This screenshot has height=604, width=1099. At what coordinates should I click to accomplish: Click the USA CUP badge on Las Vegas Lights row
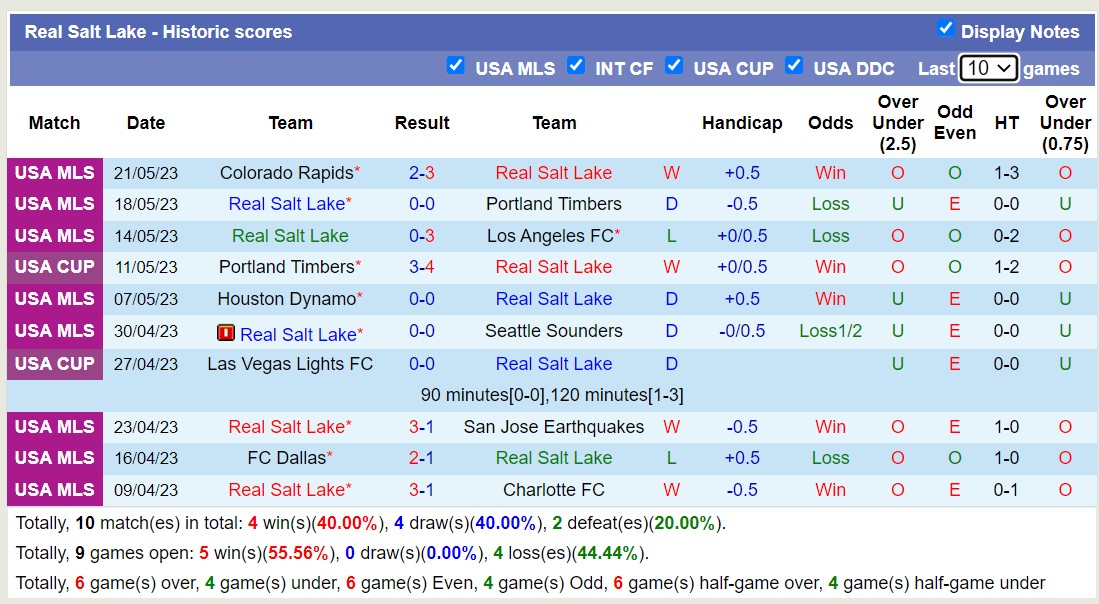coord(54,364)
